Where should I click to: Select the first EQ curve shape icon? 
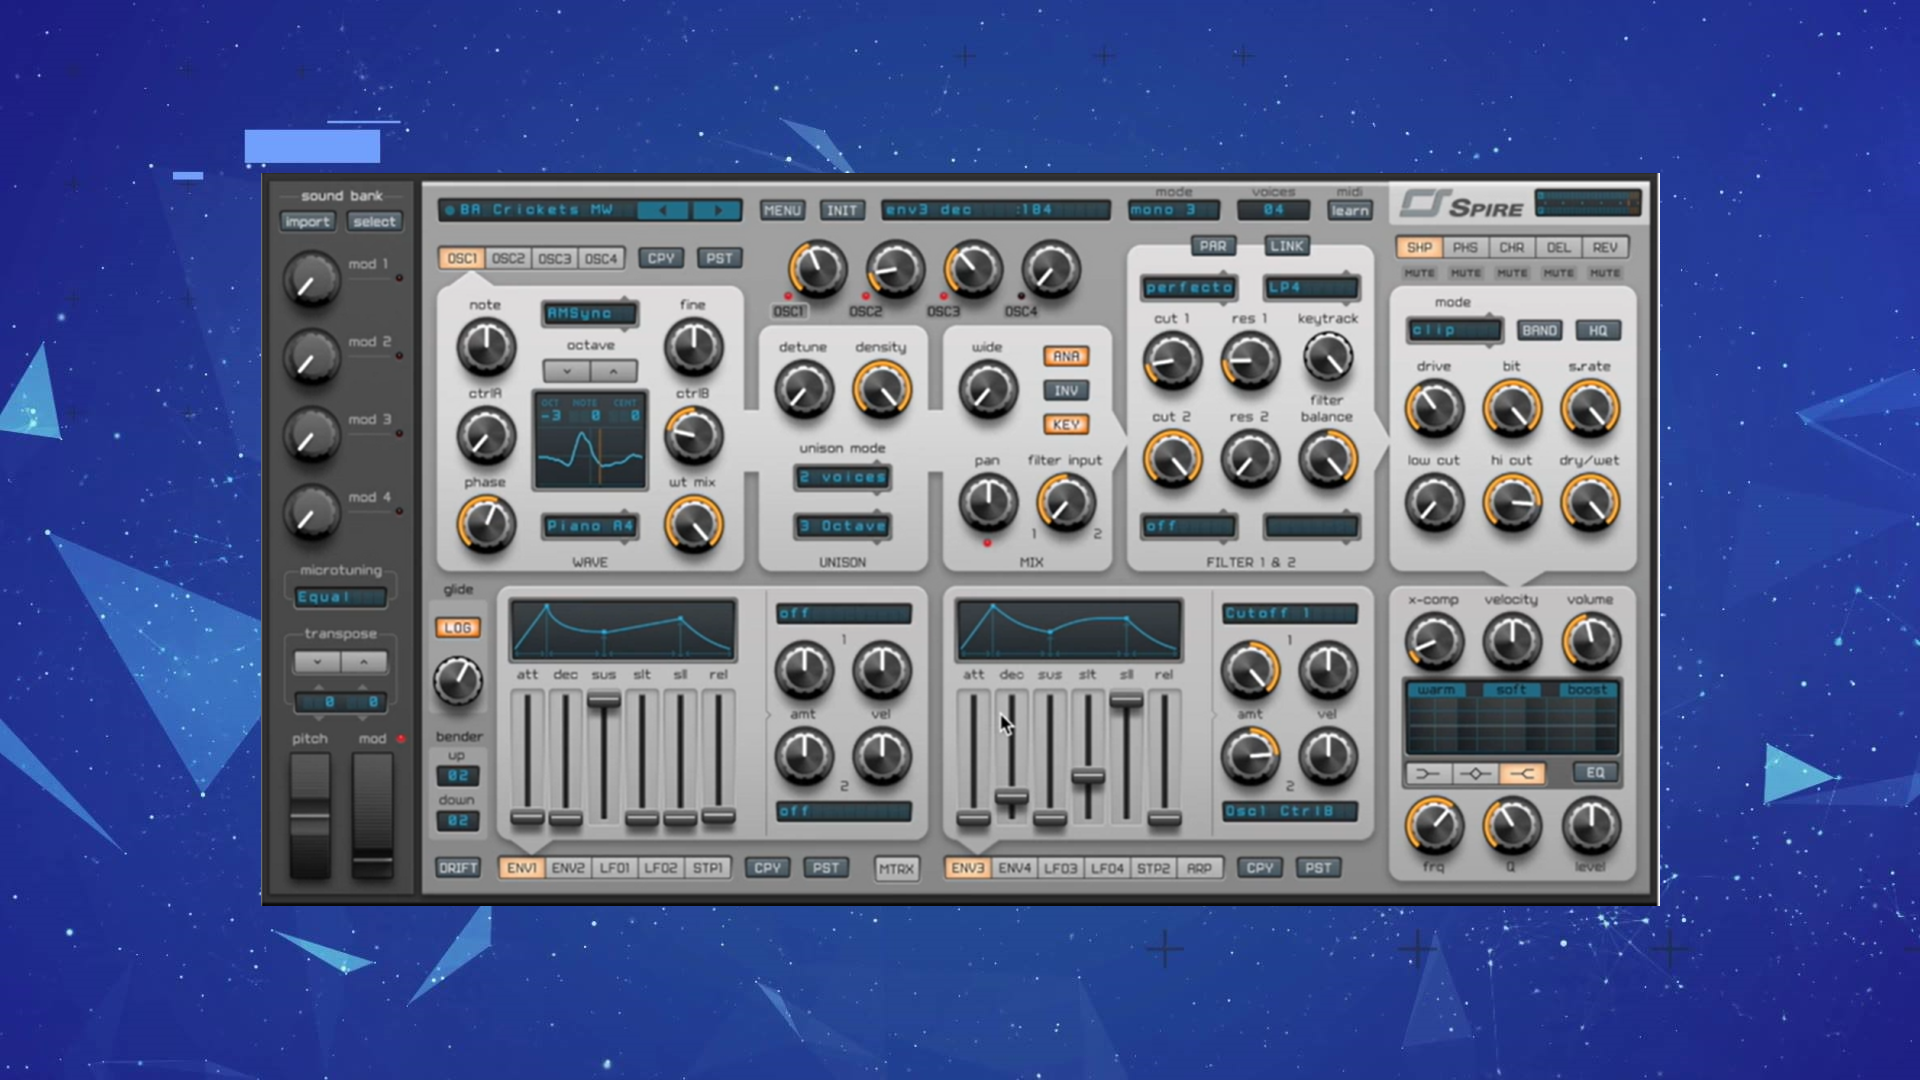click(1428, 773)
